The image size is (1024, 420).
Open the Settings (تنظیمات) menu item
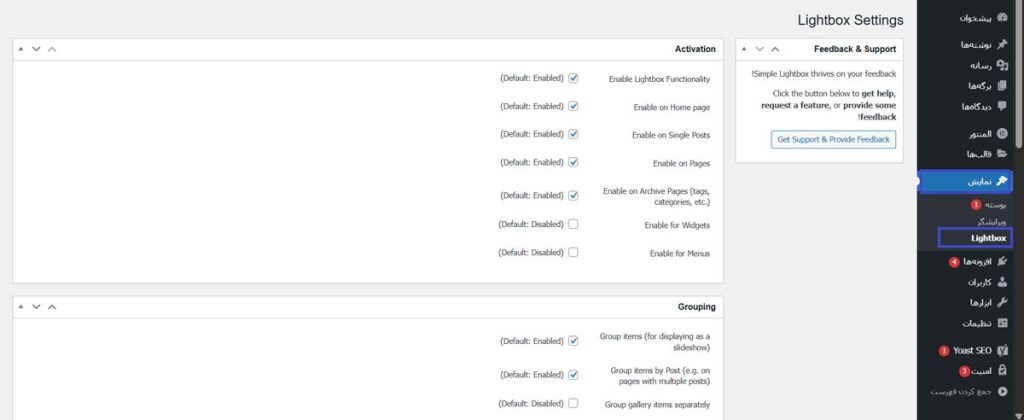(x=976, y=323)
